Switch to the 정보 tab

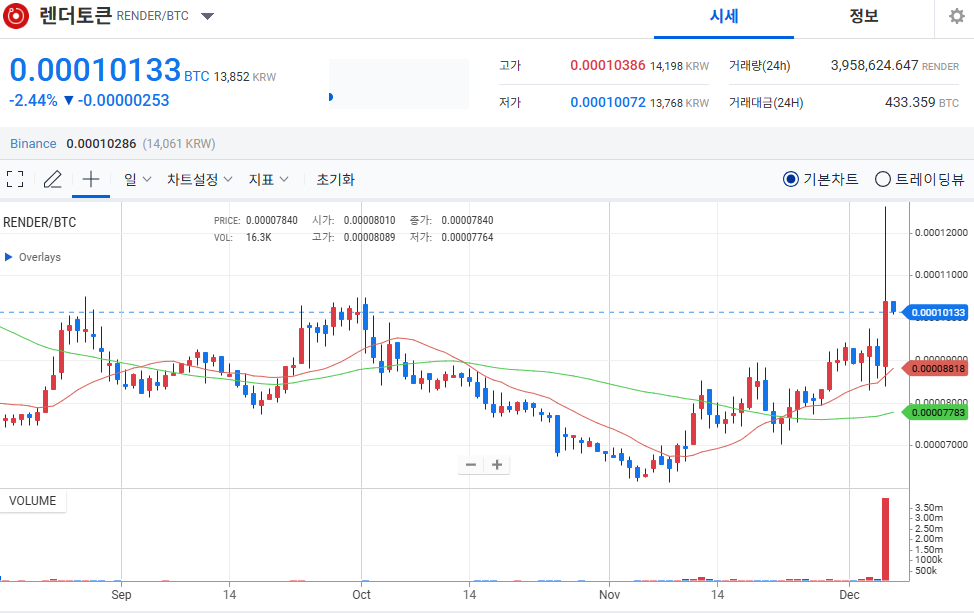[862, 16]
